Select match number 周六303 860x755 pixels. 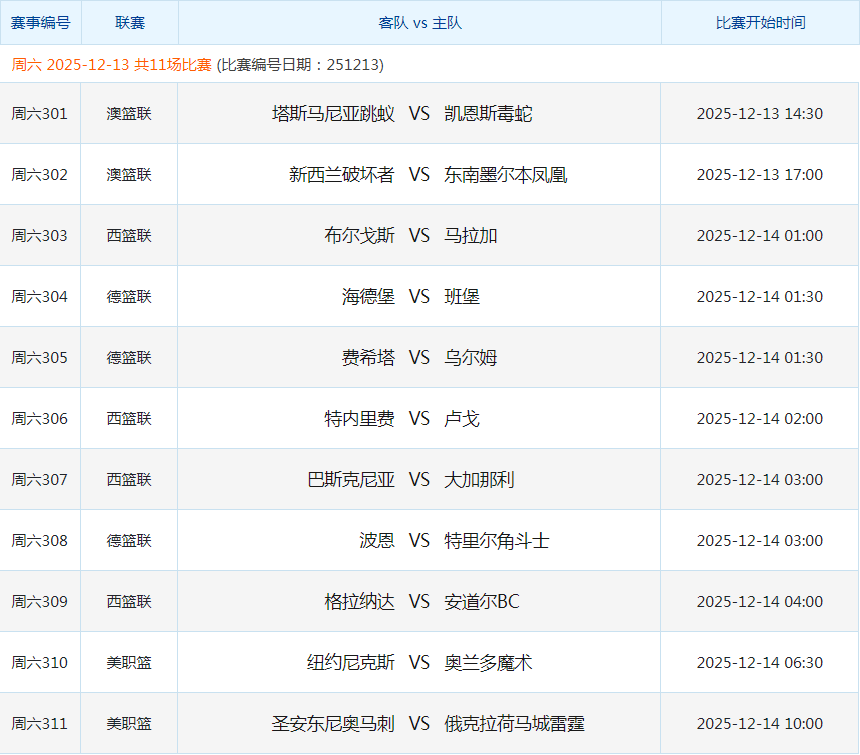(x=40, y=236)
